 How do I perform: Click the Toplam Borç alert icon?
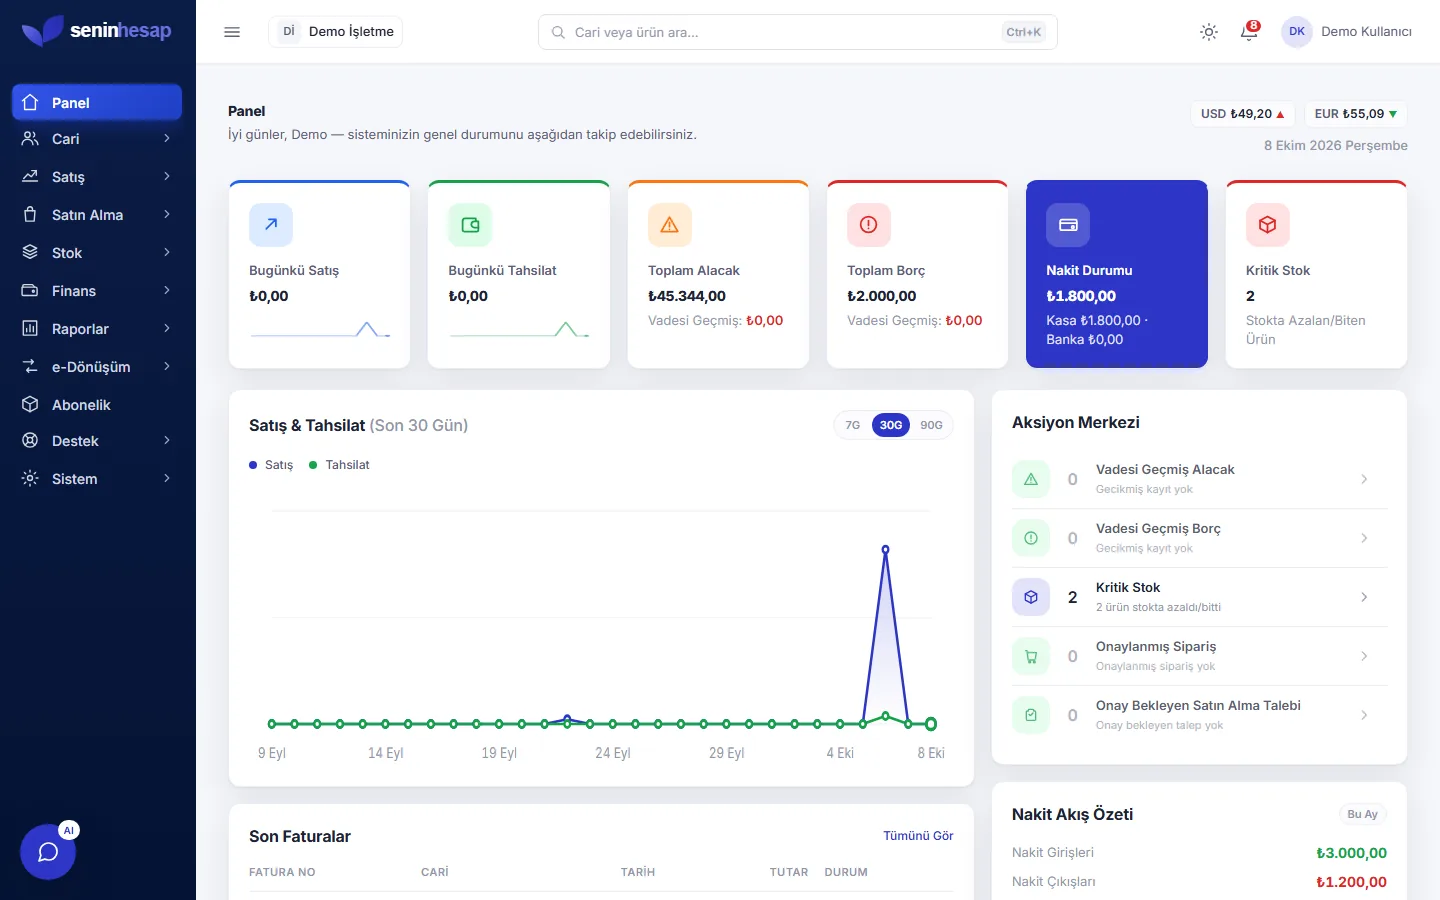tap(869, 225)
